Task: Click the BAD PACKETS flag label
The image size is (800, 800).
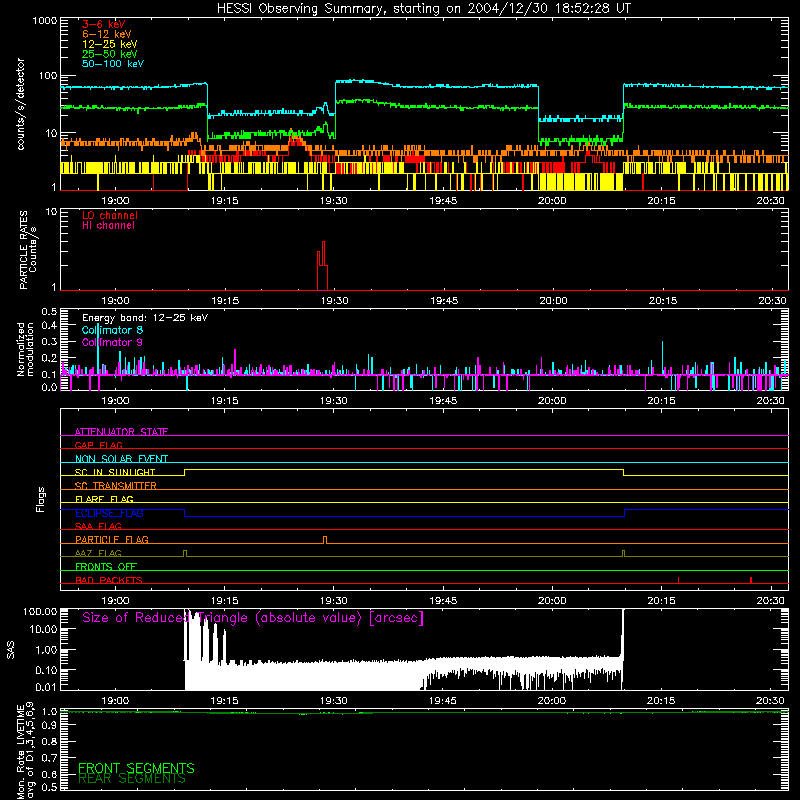Action: click(x=109, y=580)
